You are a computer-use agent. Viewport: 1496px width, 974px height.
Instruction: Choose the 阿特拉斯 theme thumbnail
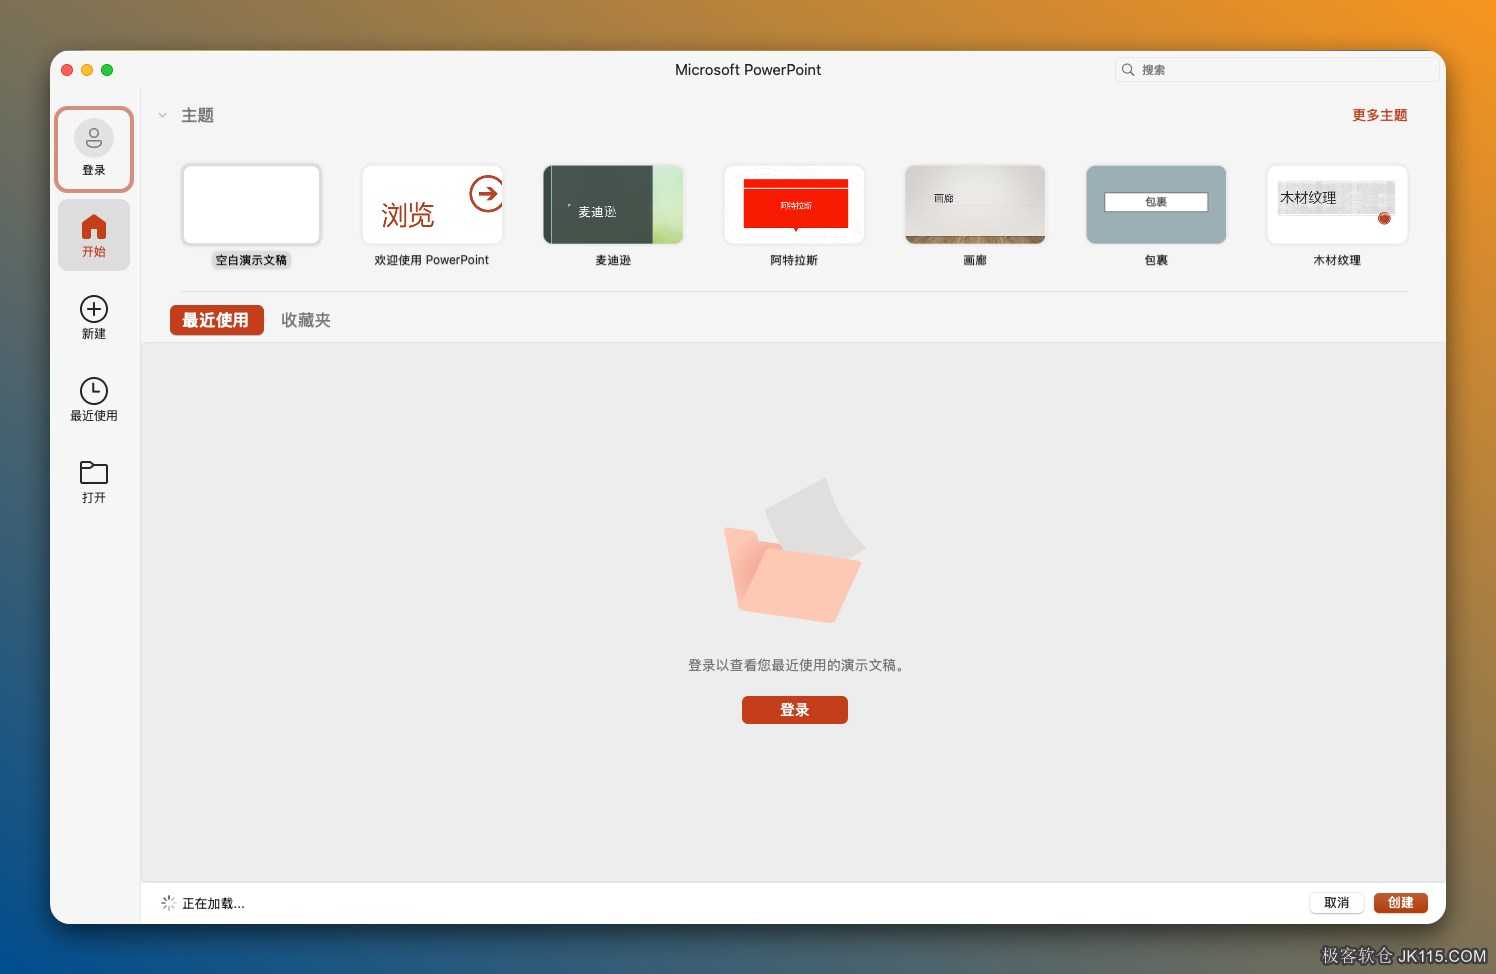click(794, 205)
